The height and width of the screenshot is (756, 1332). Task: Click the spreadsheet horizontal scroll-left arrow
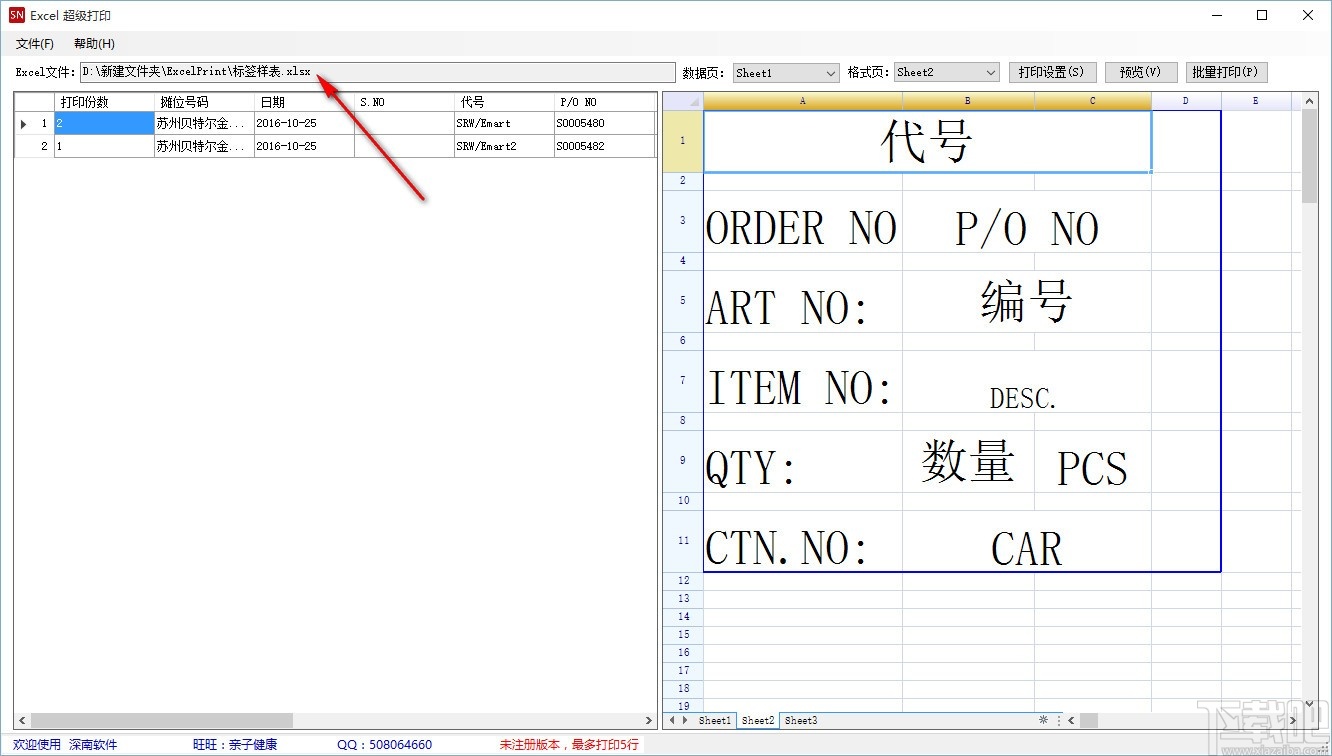tap(1069, 720)
